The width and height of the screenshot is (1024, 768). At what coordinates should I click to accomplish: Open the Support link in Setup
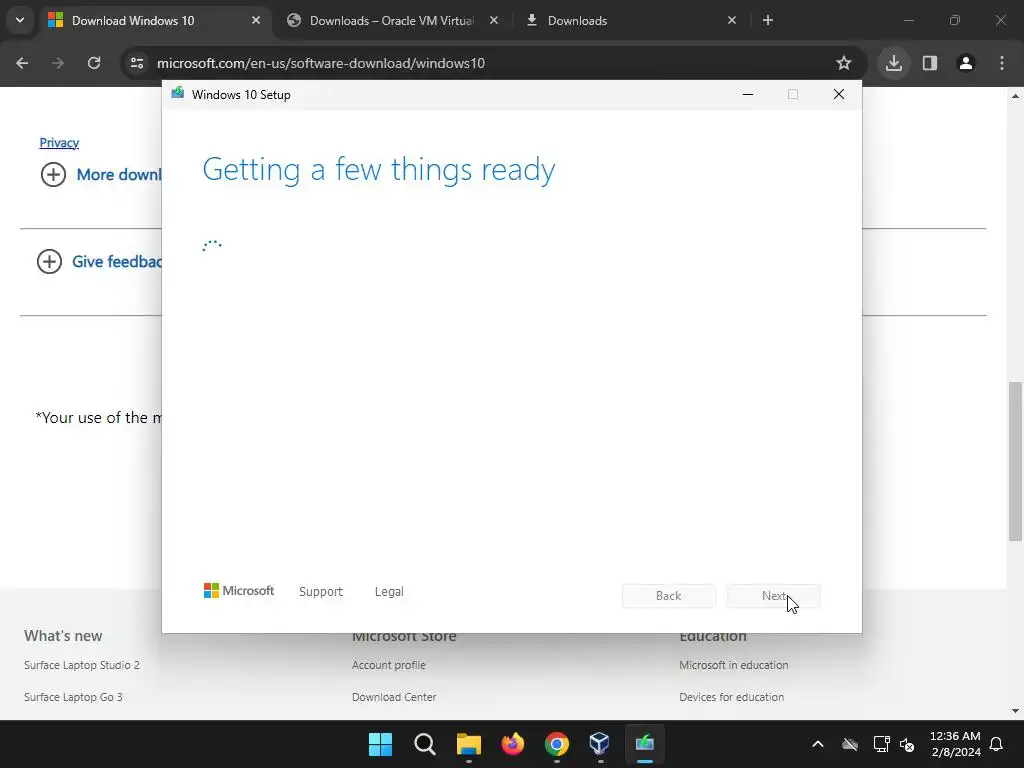pyautogui.click(x=321, y=592)
